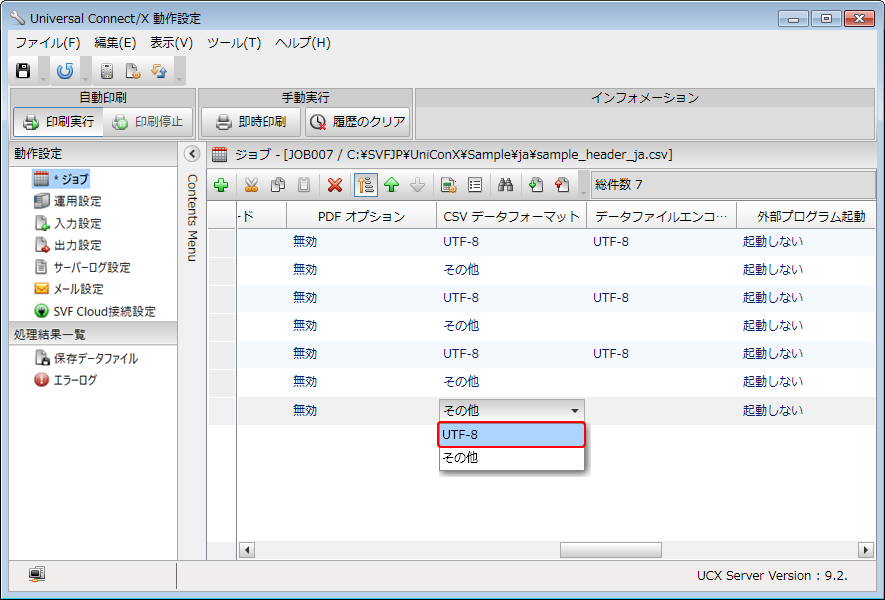Import using document with green arrow icon

(536, 185)
